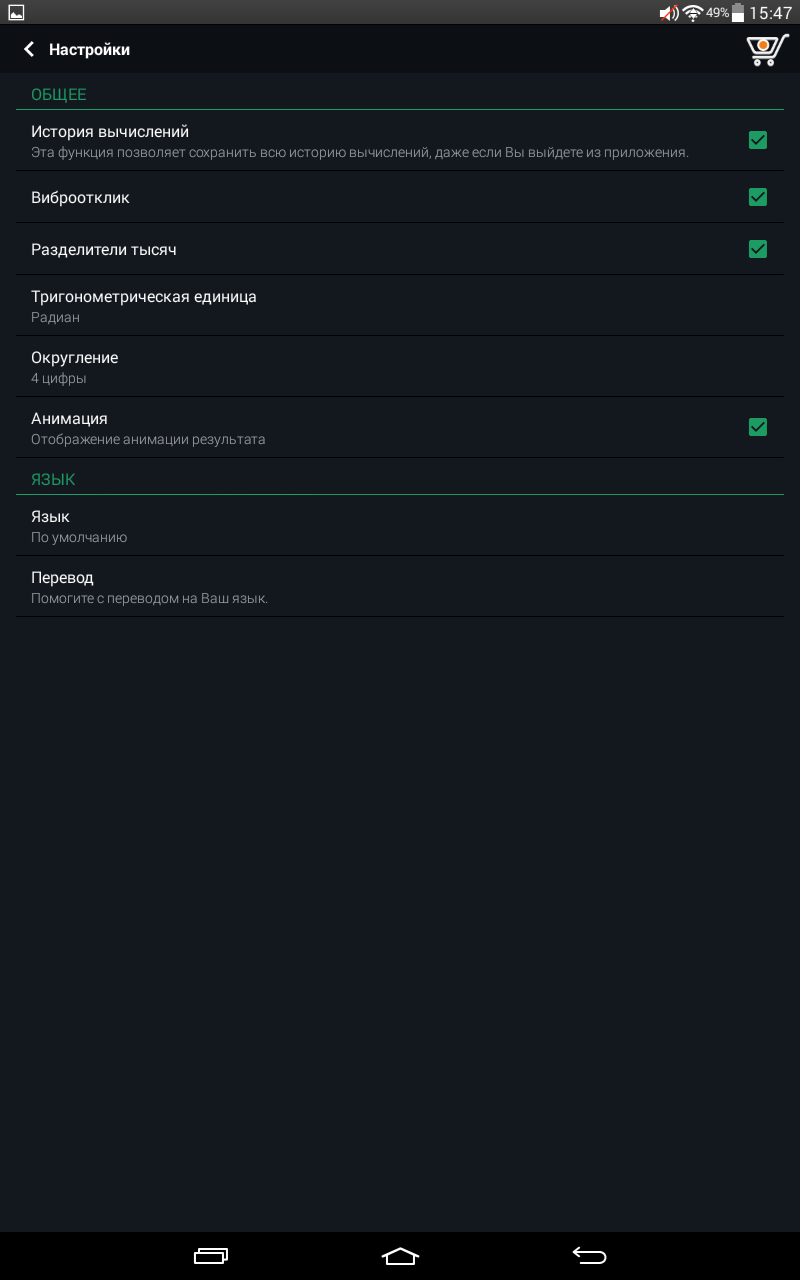Viewport: 800px width, 1280px height.
Task: Open the shopping cart icon
Action: point(767,49)
